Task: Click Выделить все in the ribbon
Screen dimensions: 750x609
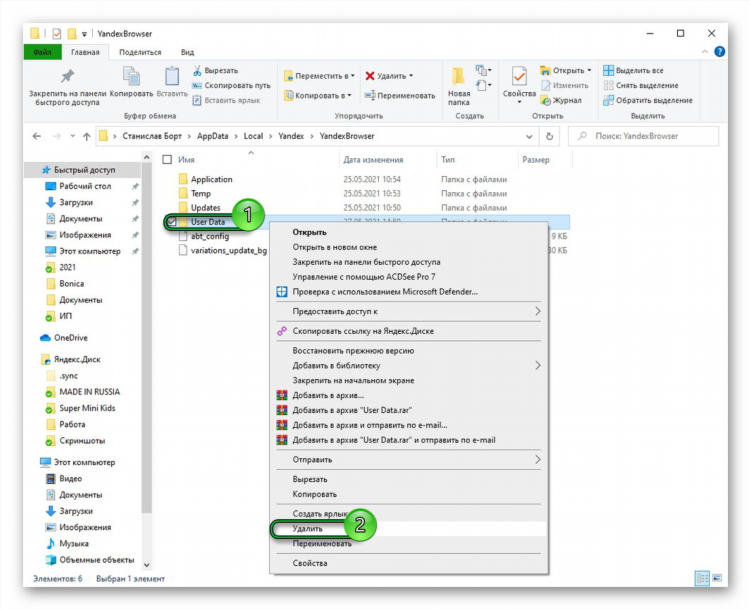Action: click(x=633, y=70)
